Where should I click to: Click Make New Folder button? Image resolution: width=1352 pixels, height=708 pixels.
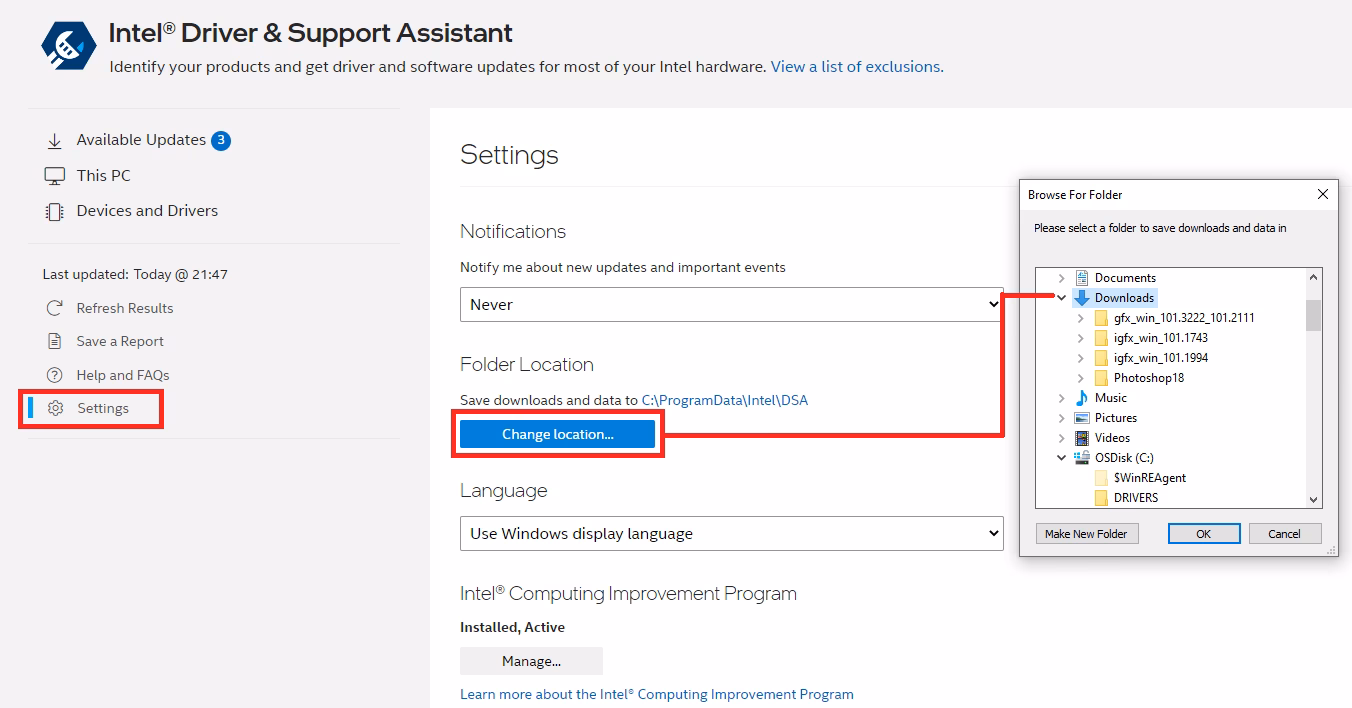click(1086, 534)
